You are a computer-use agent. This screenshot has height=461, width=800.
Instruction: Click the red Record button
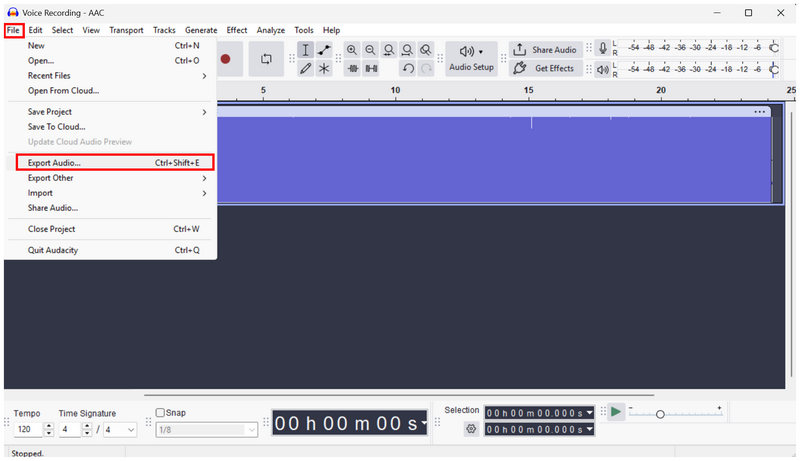225,59
